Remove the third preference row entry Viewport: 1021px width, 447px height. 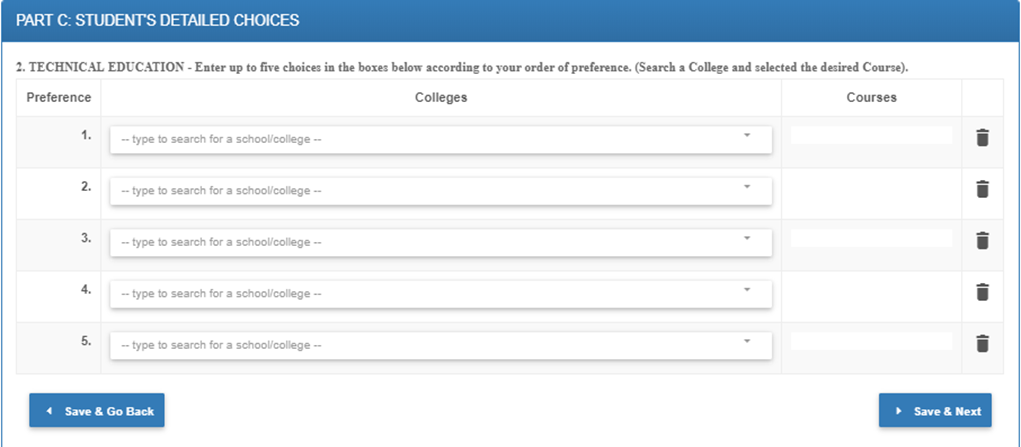pyautogui.click(x=982, y=241)
